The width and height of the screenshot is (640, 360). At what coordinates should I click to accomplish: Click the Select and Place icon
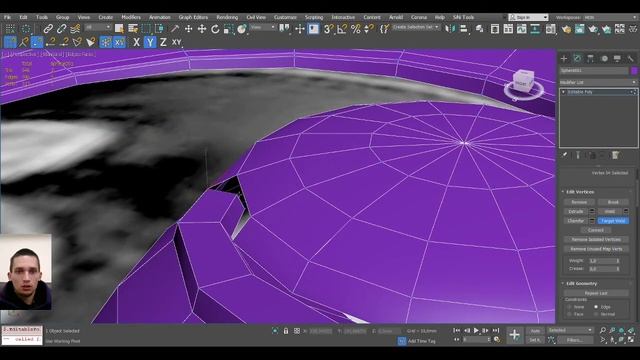(242, 29)
